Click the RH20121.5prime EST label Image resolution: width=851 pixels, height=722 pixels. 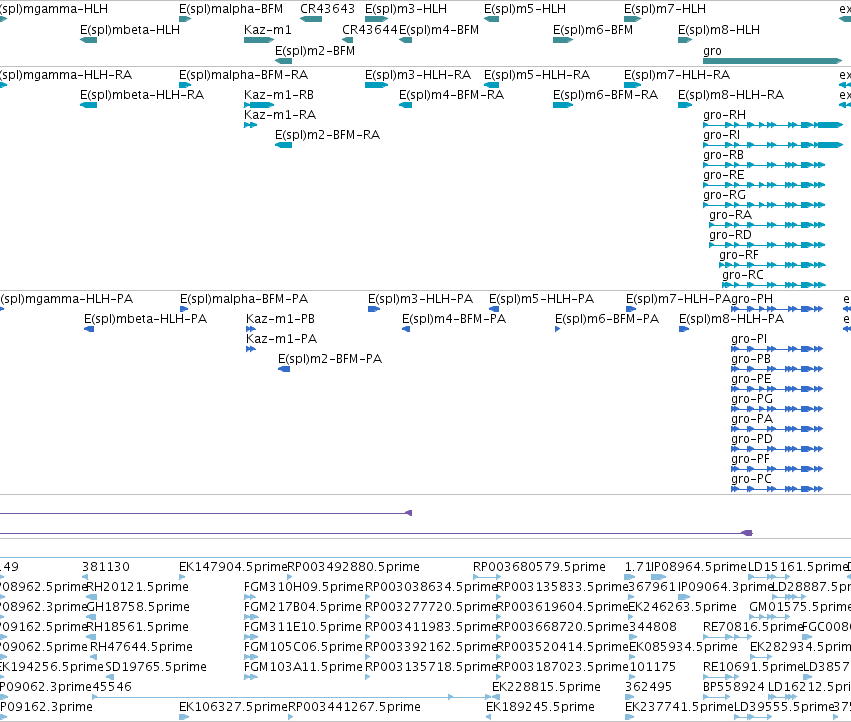point(138,587)
